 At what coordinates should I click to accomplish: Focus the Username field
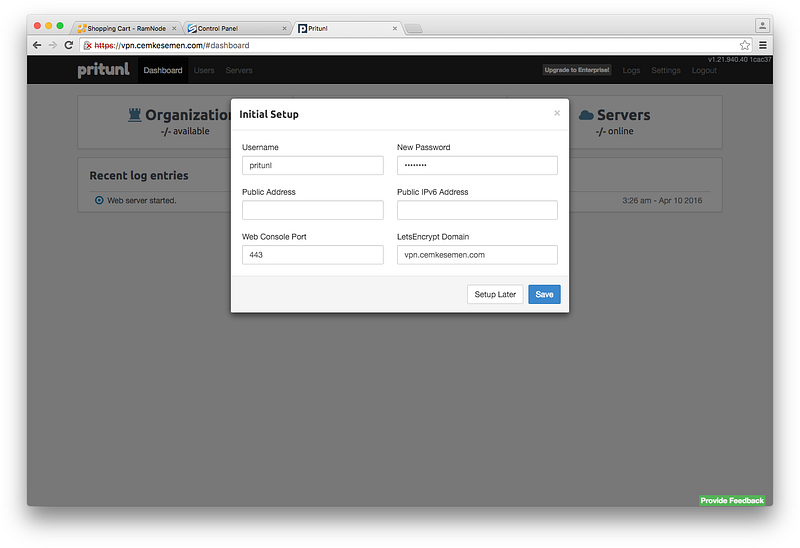313,165
